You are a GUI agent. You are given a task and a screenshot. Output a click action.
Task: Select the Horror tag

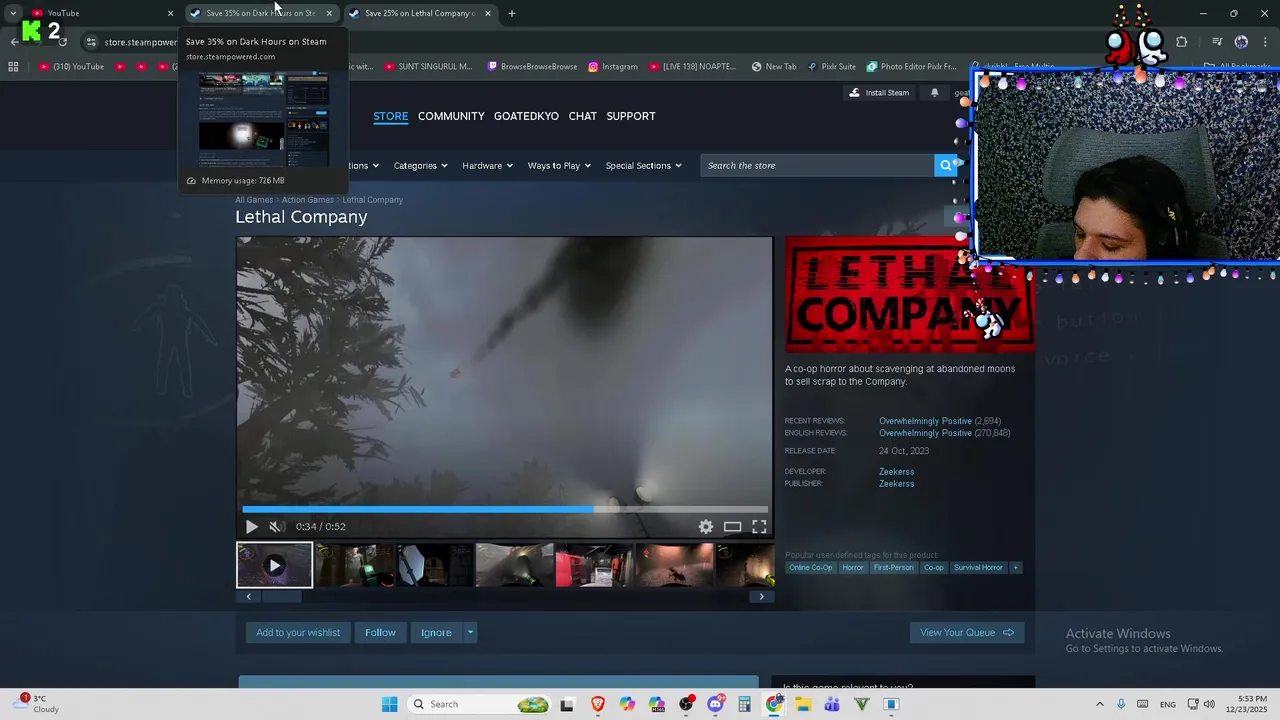853,568
